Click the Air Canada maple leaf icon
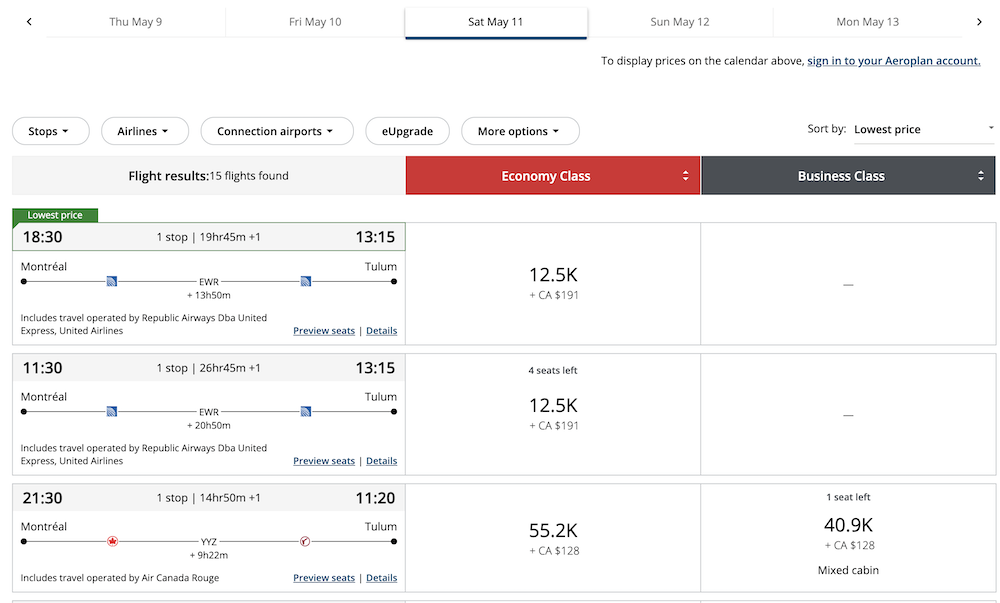Viewport: 1000px width, 603px height. click(x=112, y=542)
